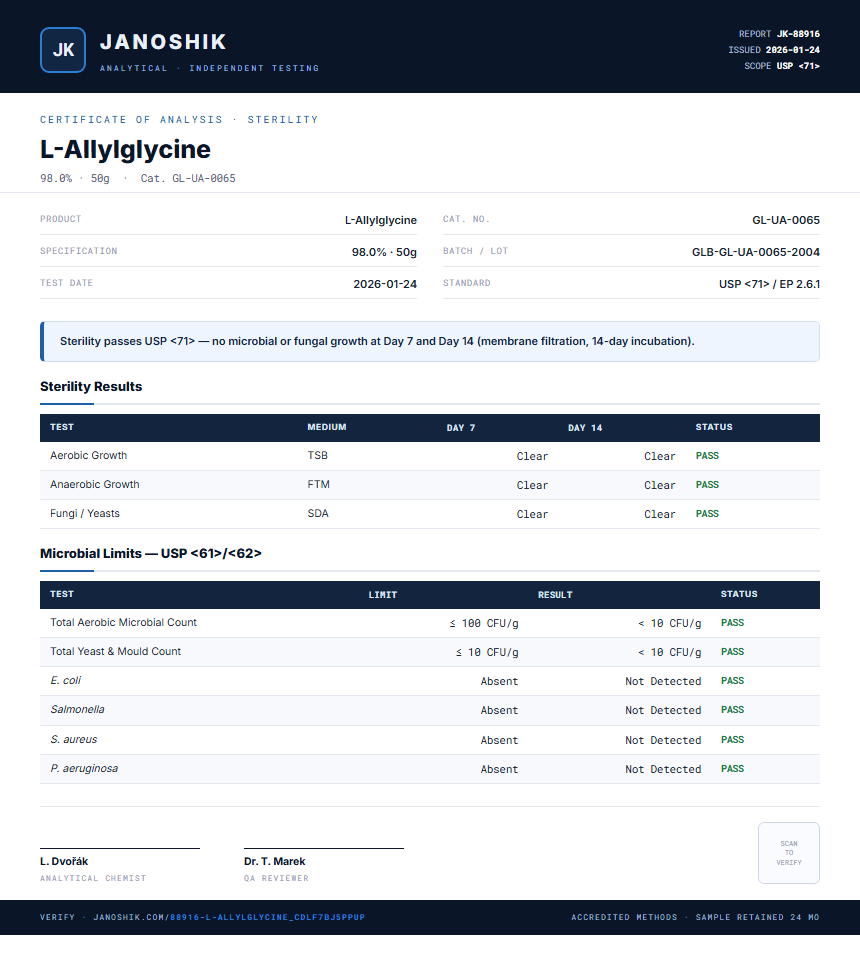This screenshot has height=963, width=860.
Task: Click the test date value 2026-01-24
Action: point(385,284)
